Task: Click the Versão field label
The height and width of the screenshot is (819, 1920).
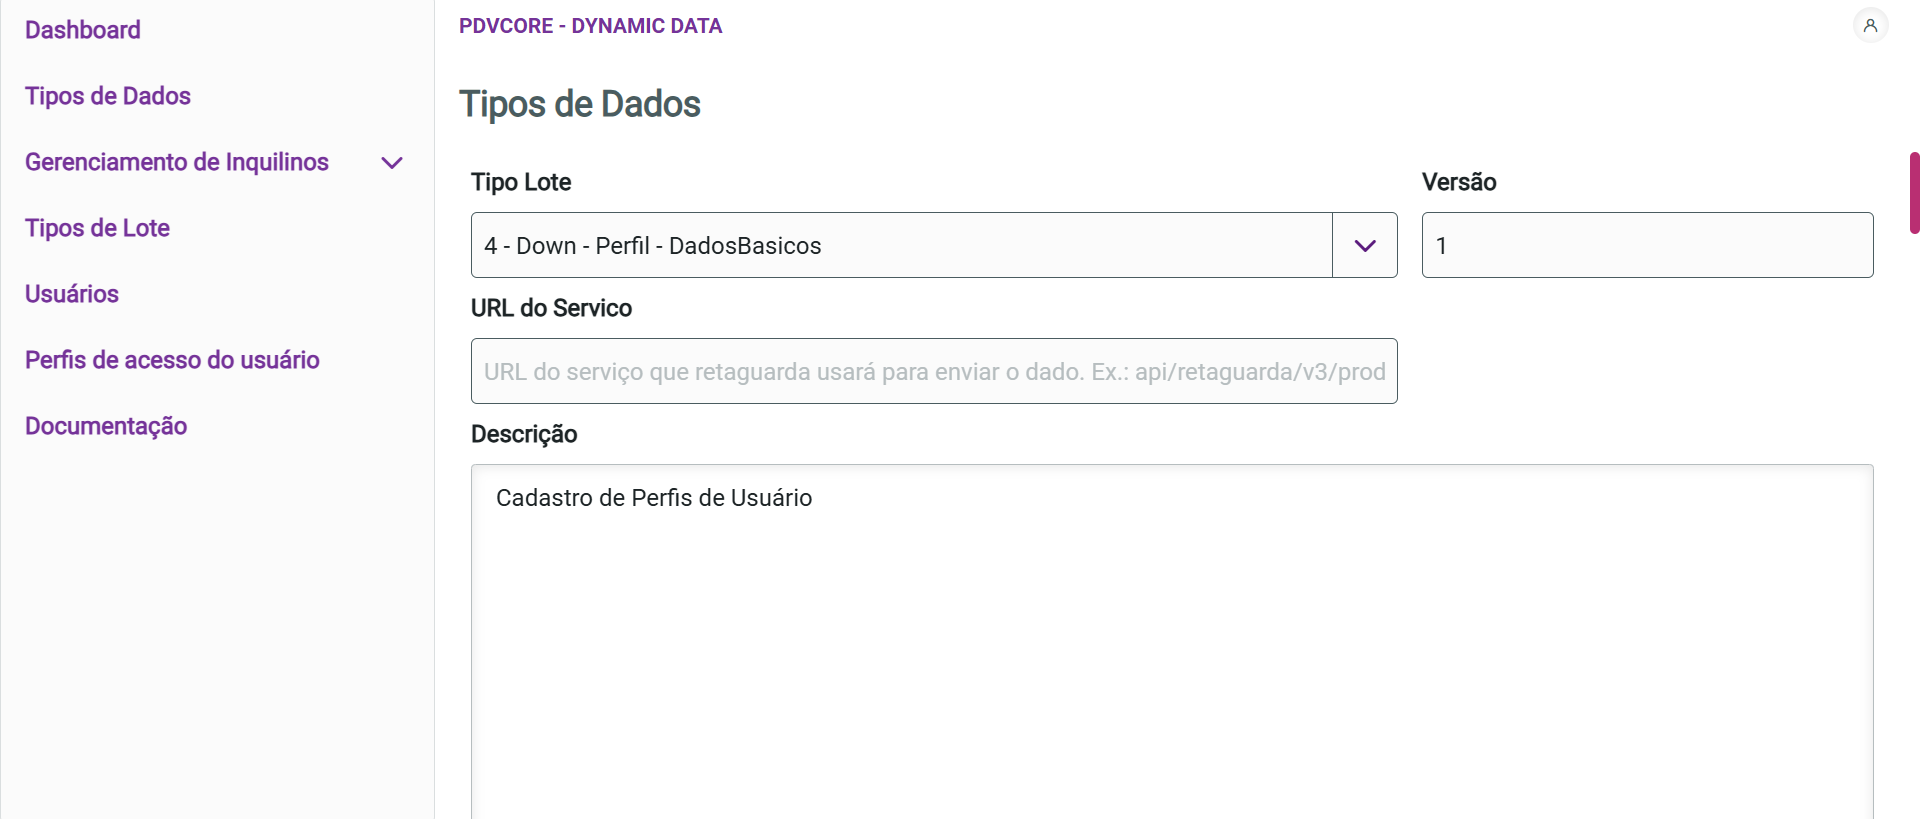Action: click(x=1459, y=182)
